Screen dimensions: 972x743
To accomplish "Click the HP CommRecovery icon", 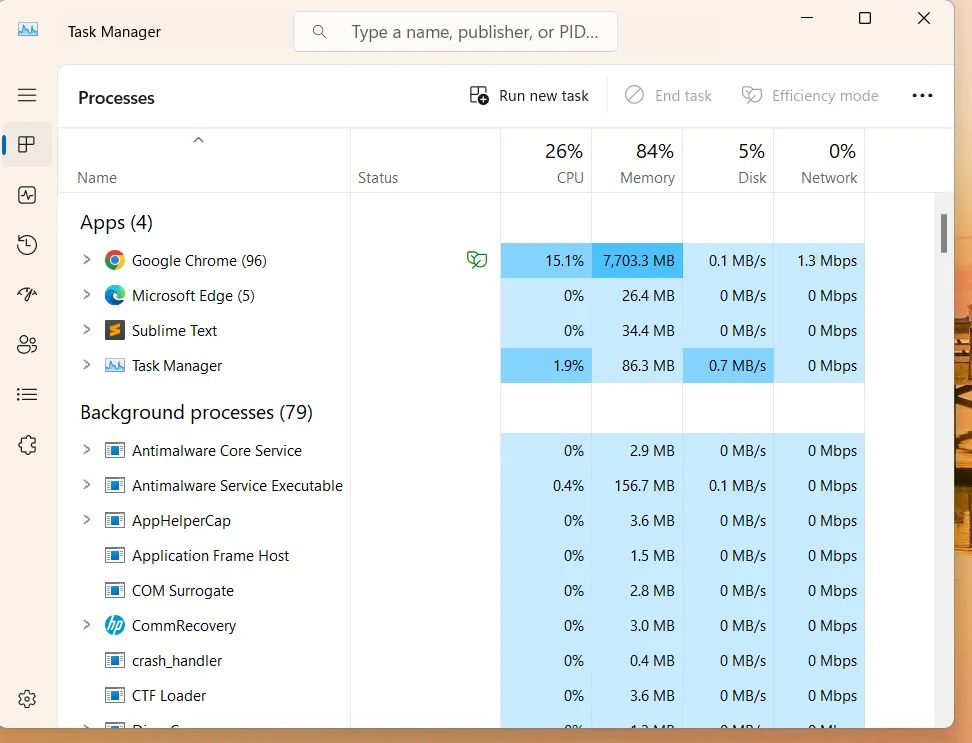I will (115, 625).
